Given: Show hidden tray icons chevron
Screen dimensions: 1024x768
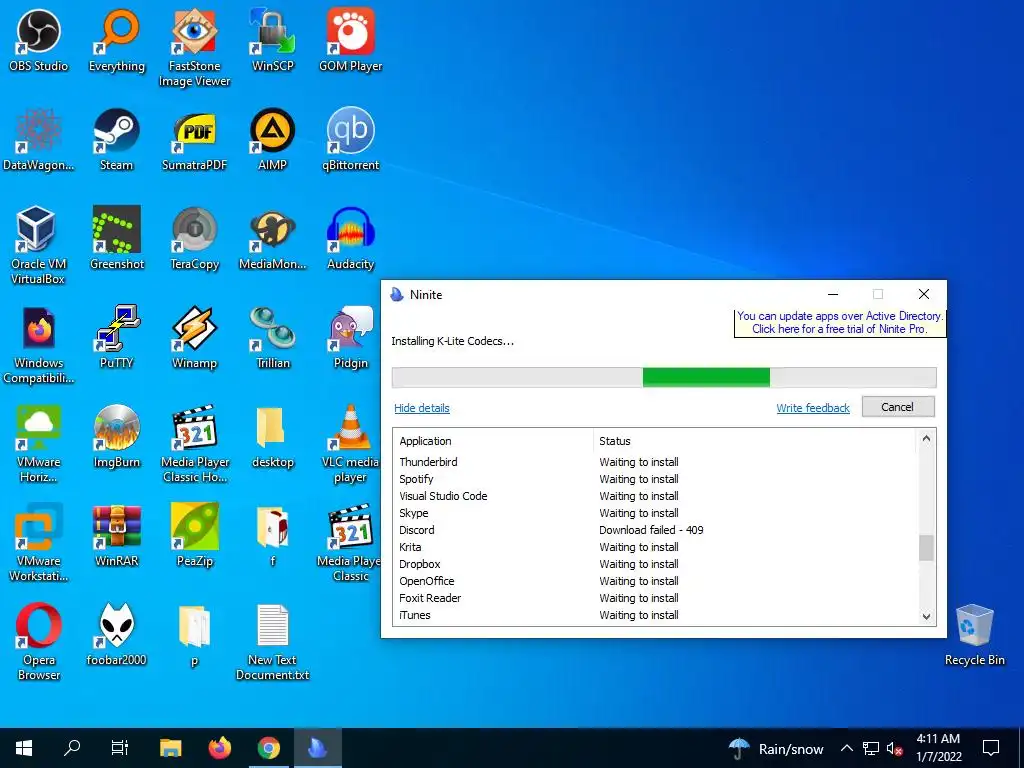Looking at the screenshot, I should (846, 748).
